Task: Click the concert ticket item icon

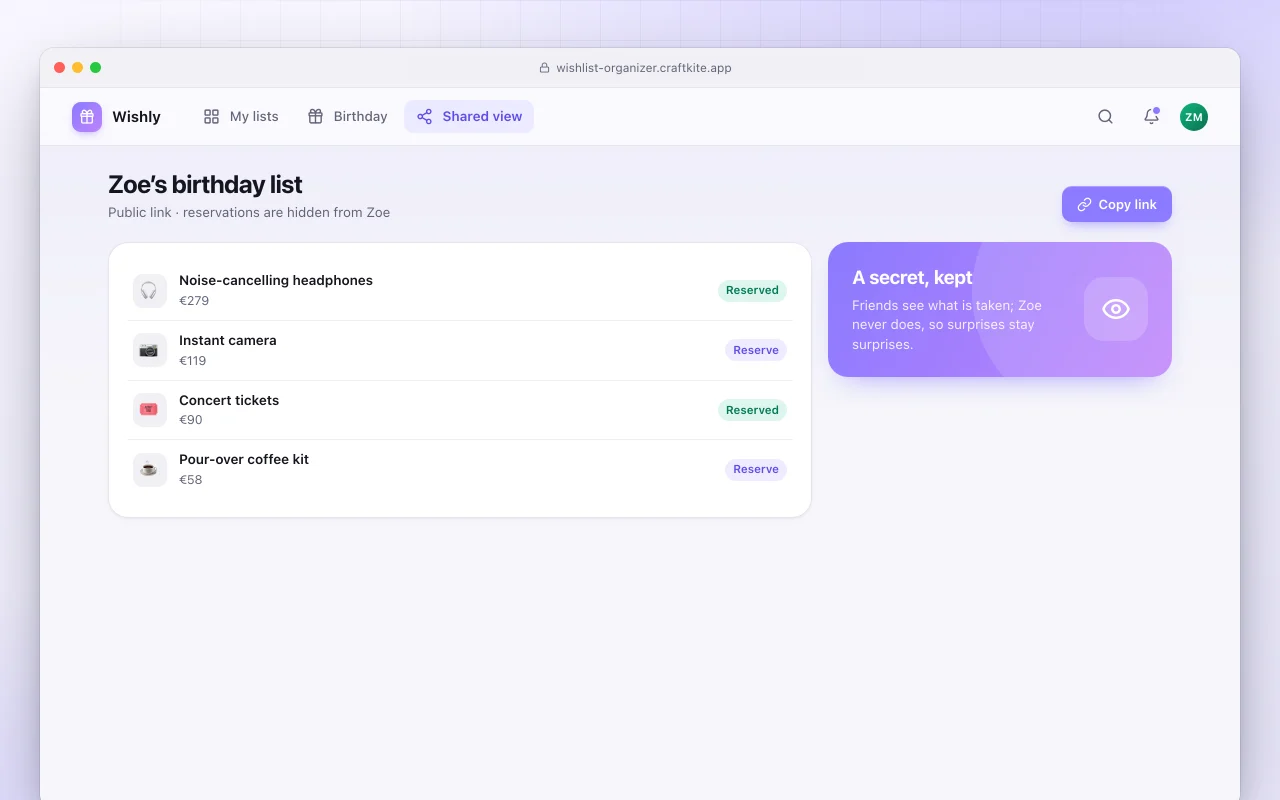Action: tap(149, 410)
